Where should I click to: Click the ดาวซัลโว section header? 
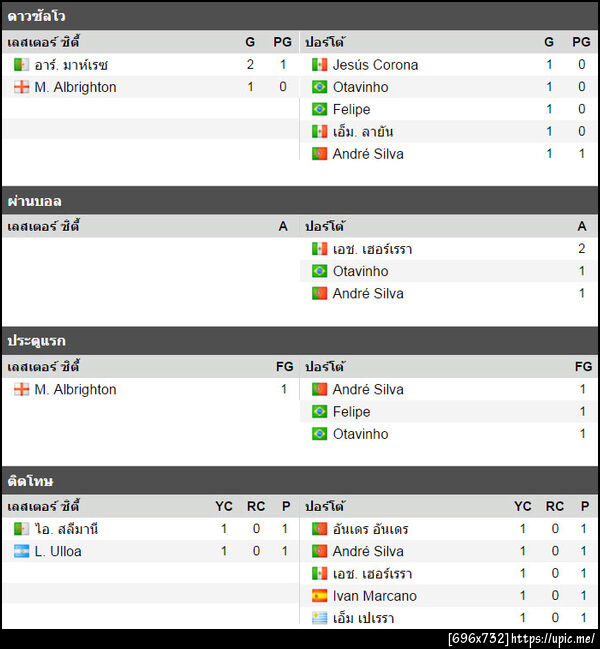[x=37, y=16]
